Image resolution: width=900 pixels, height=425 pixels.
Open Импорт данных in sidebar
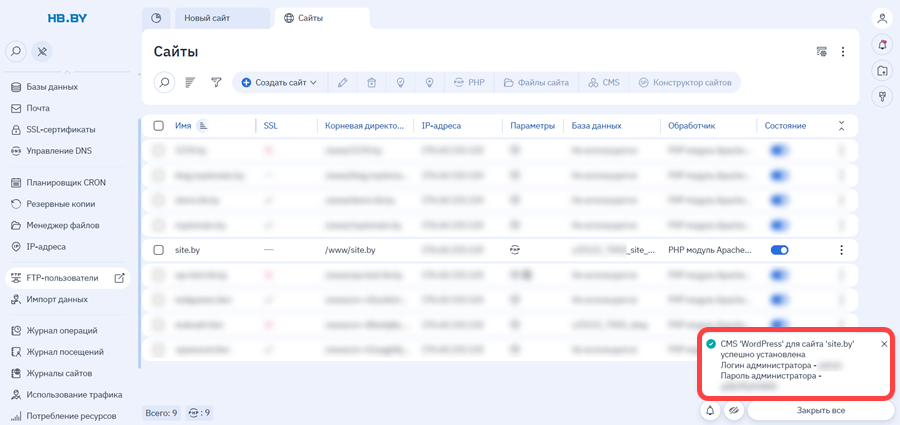68,299
